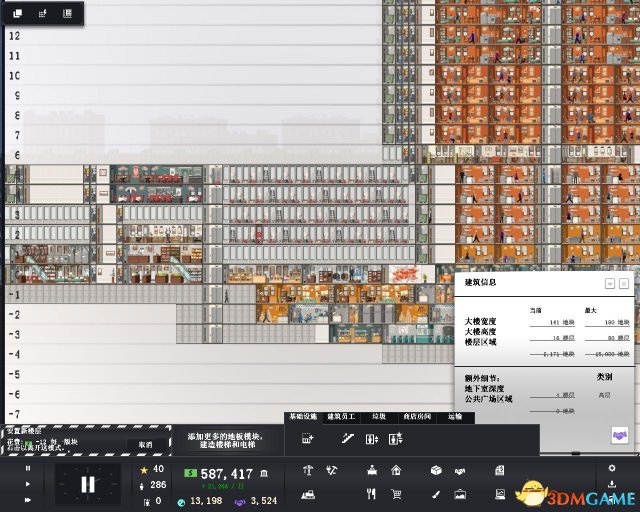Switch to the 运输 tab
Viewport: 640px width, 512px height.
455,417
